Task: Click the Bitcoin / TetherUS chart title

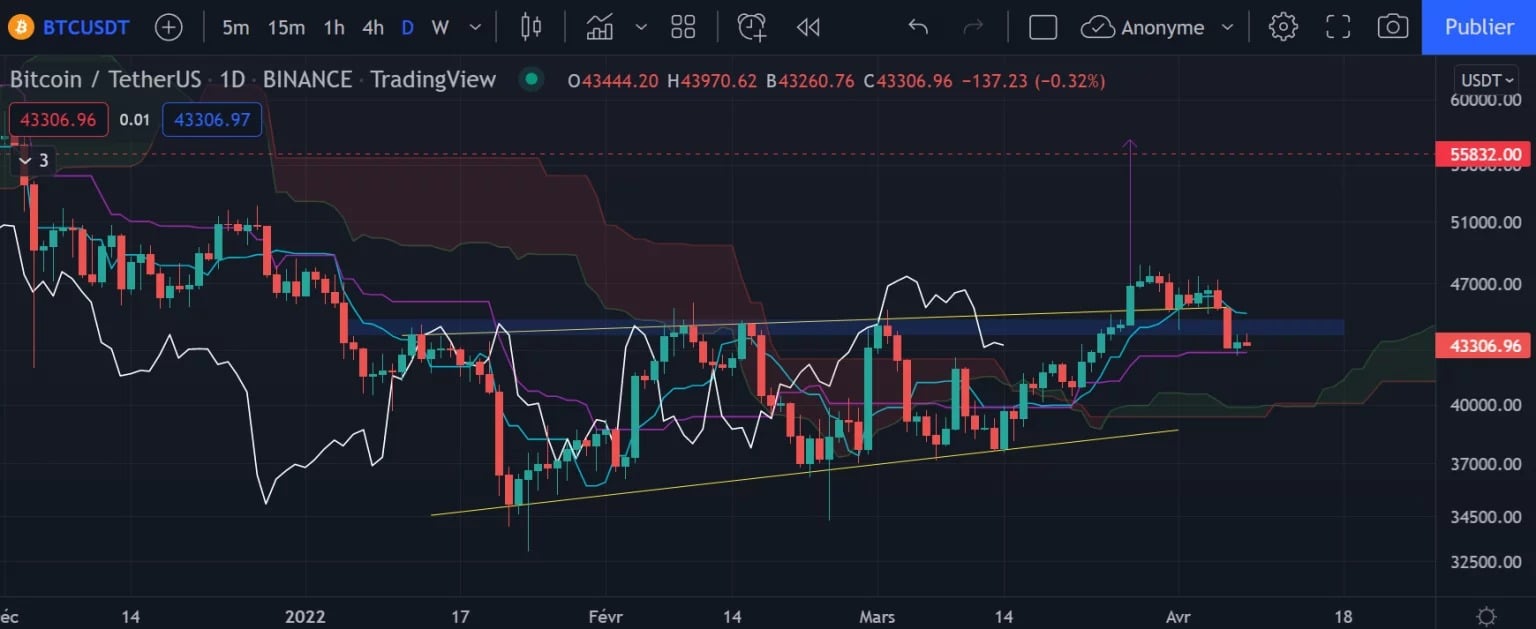Action: coord(106,80)
